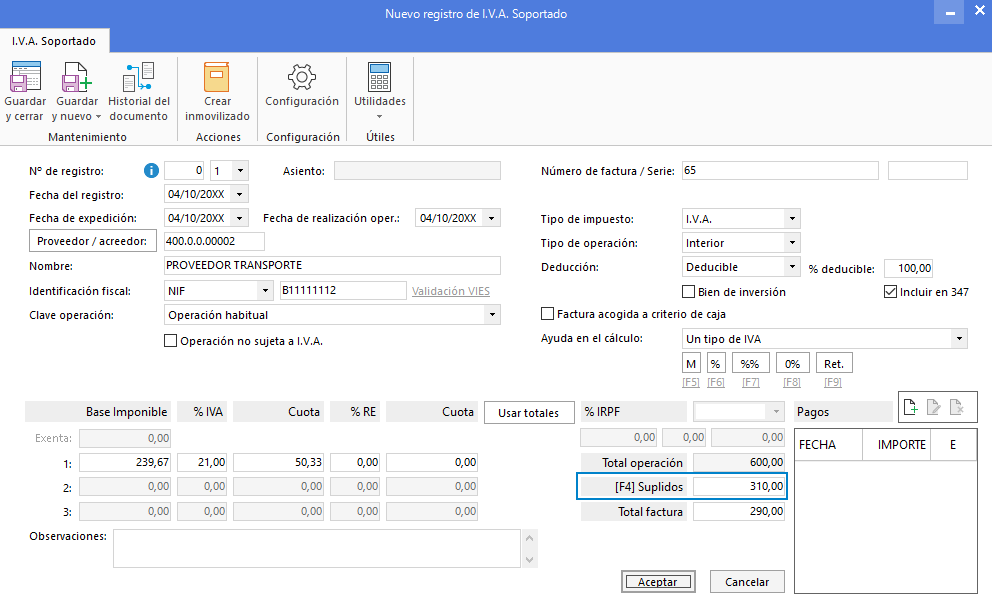This screenshot has height=610, width=992.
Task: Click the 0% calculation button
Action: 793,364
